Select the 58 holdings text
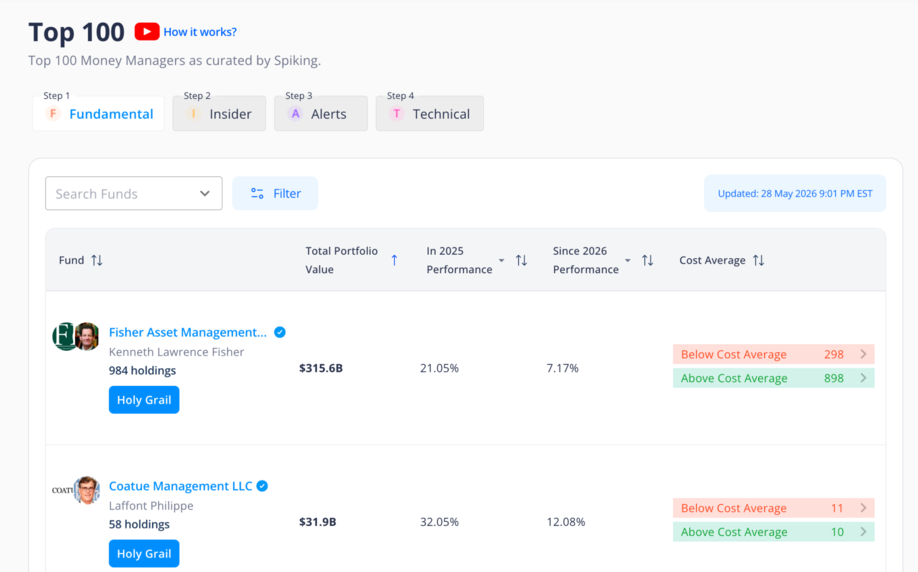The image size is (918, 572). point(139,525)
